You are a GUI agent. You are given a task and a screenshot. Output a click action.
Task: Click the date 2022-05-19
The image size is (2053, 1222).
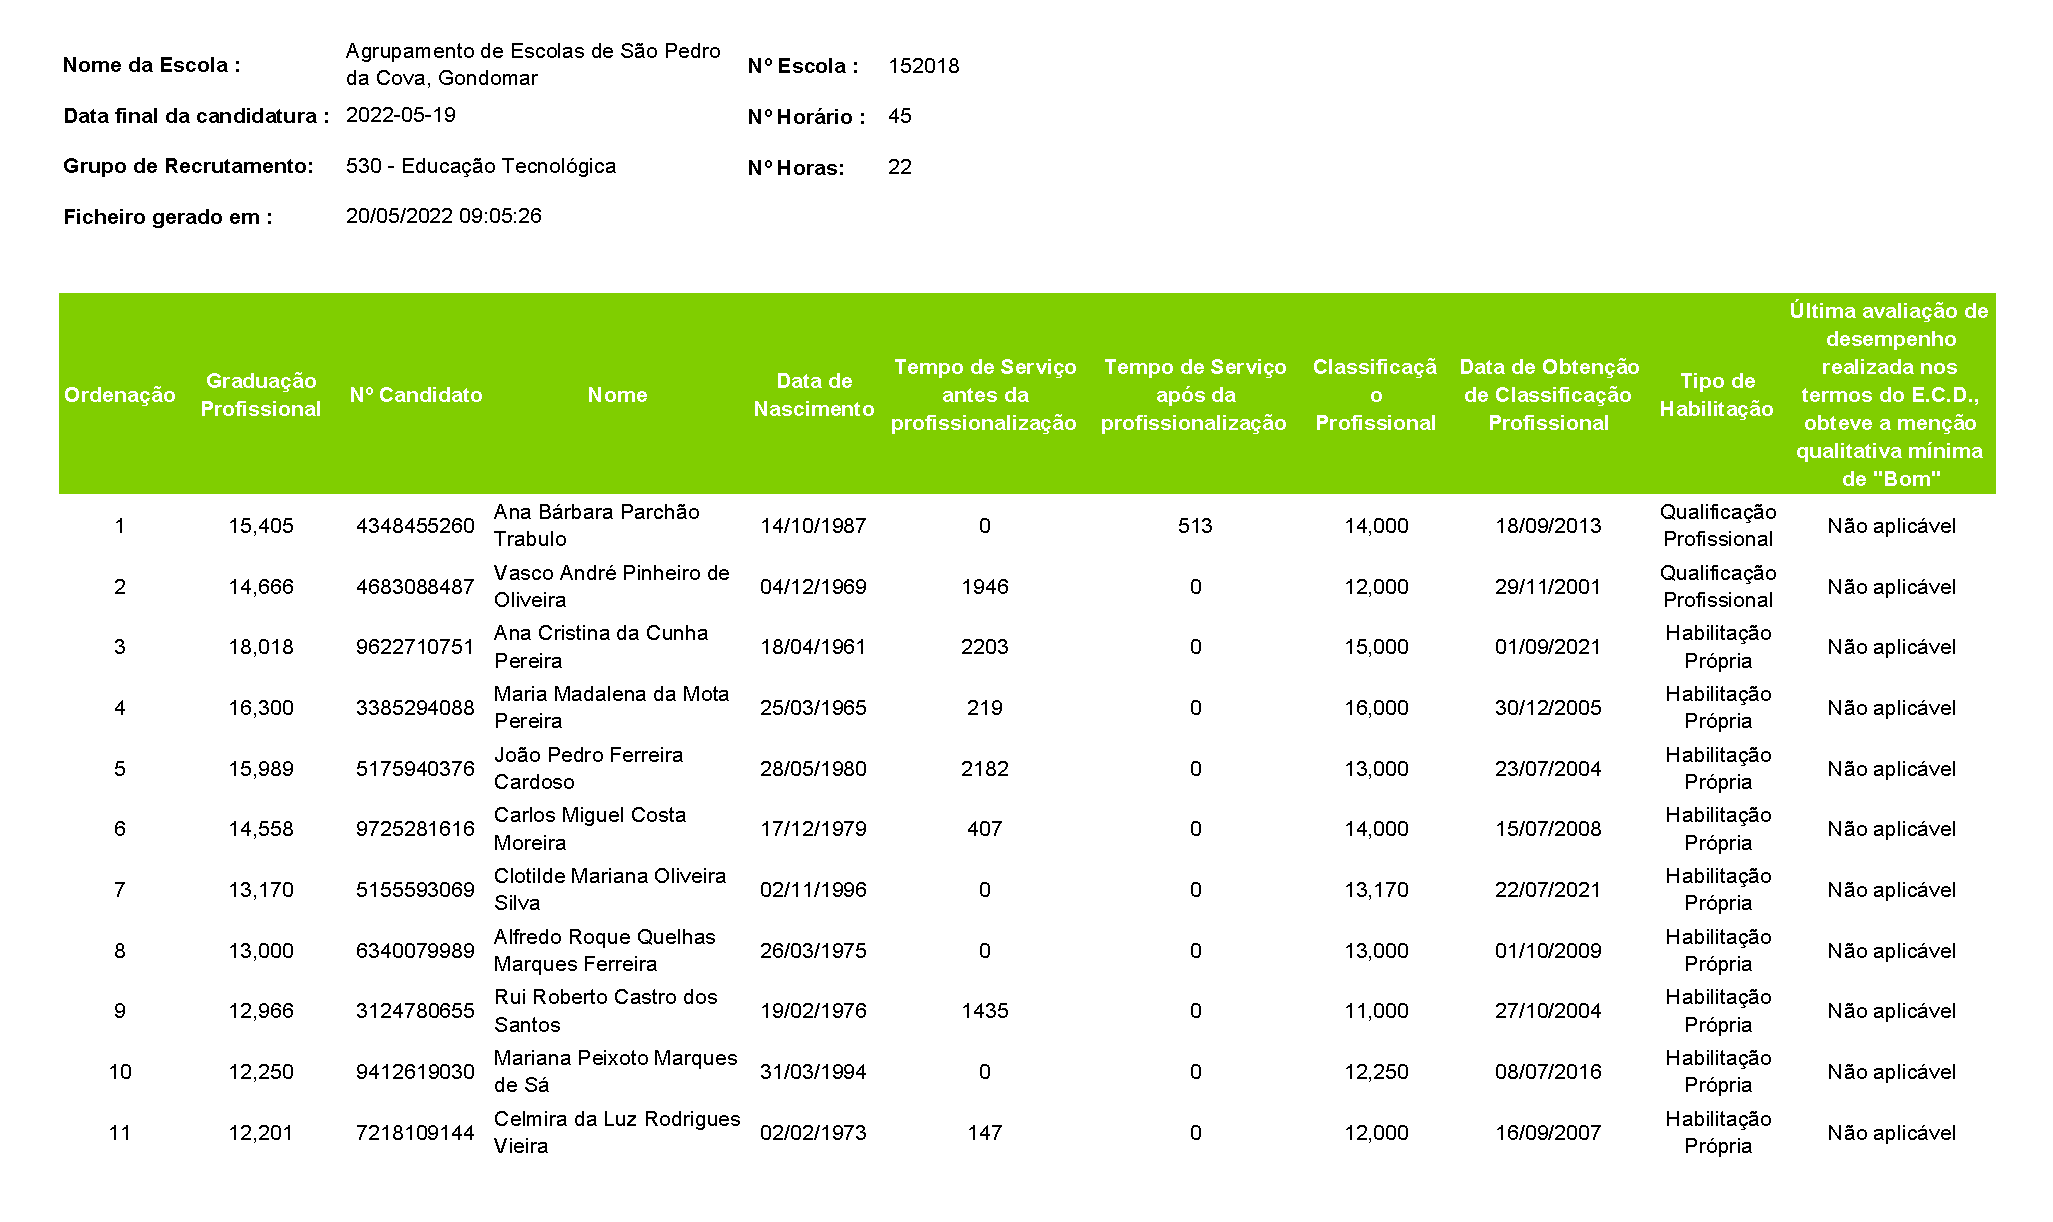400,115
